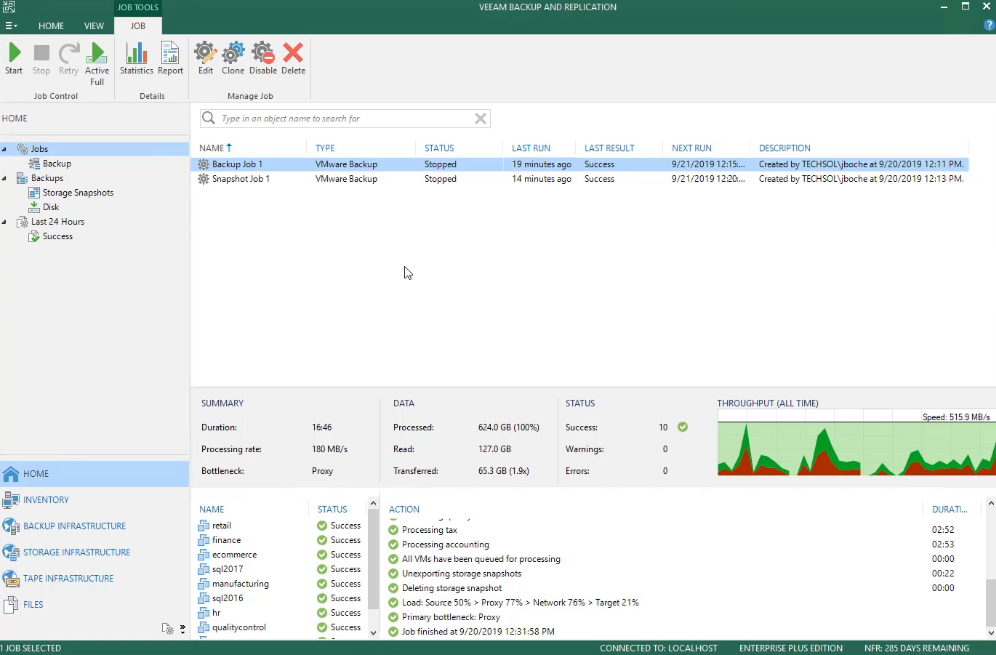Click 'Deleting storage snapshot' log entry
The height and width of the screenshot is (655, 996).
coord(452,588)
